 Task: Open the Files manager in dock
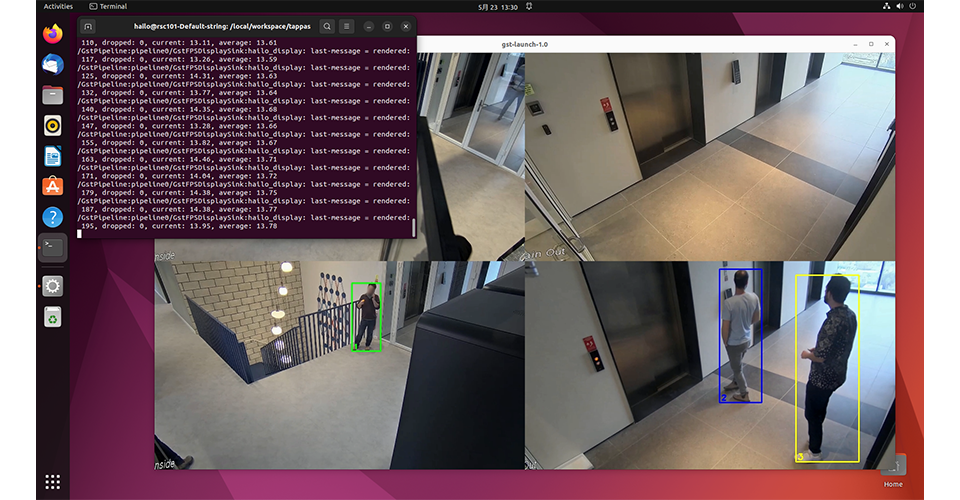tap(52, 95)
